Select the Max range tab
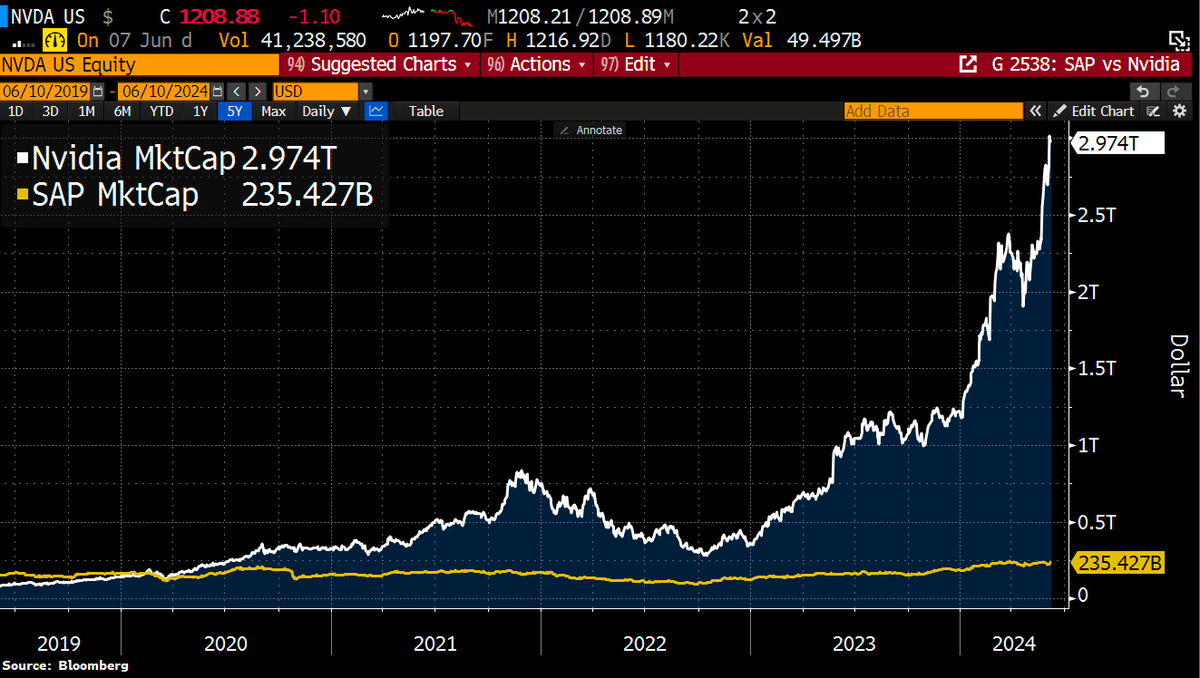The image size is (1200, 678). [274, 111]
